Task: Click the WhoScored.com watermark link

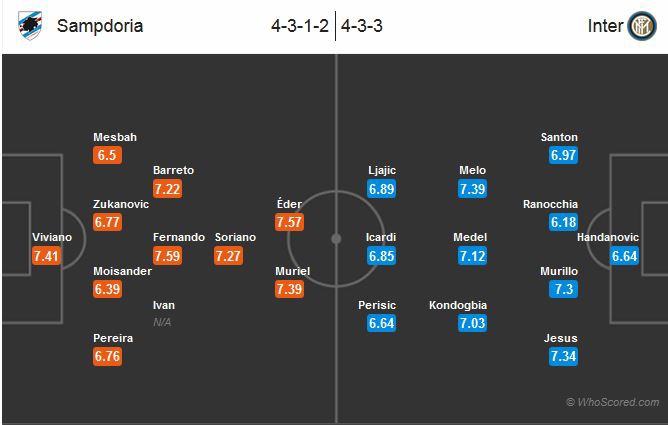Action: [x=613, y=402]
